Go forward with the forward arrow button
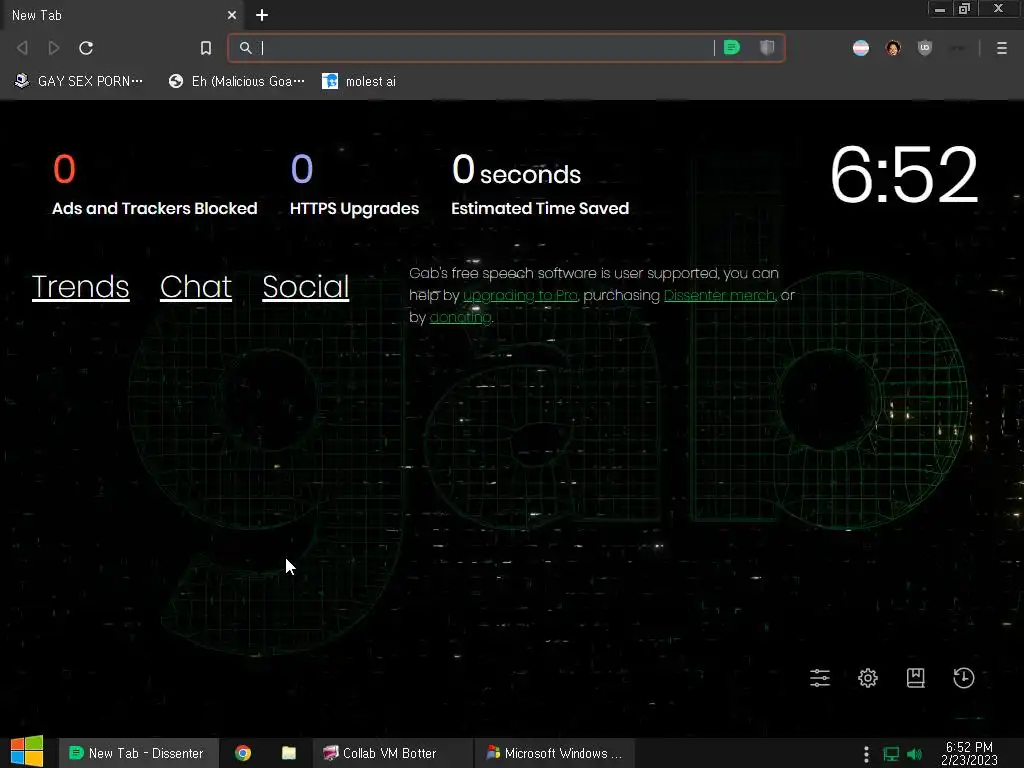This screenshot has width=1024, height=768. [x=54, y=48]
